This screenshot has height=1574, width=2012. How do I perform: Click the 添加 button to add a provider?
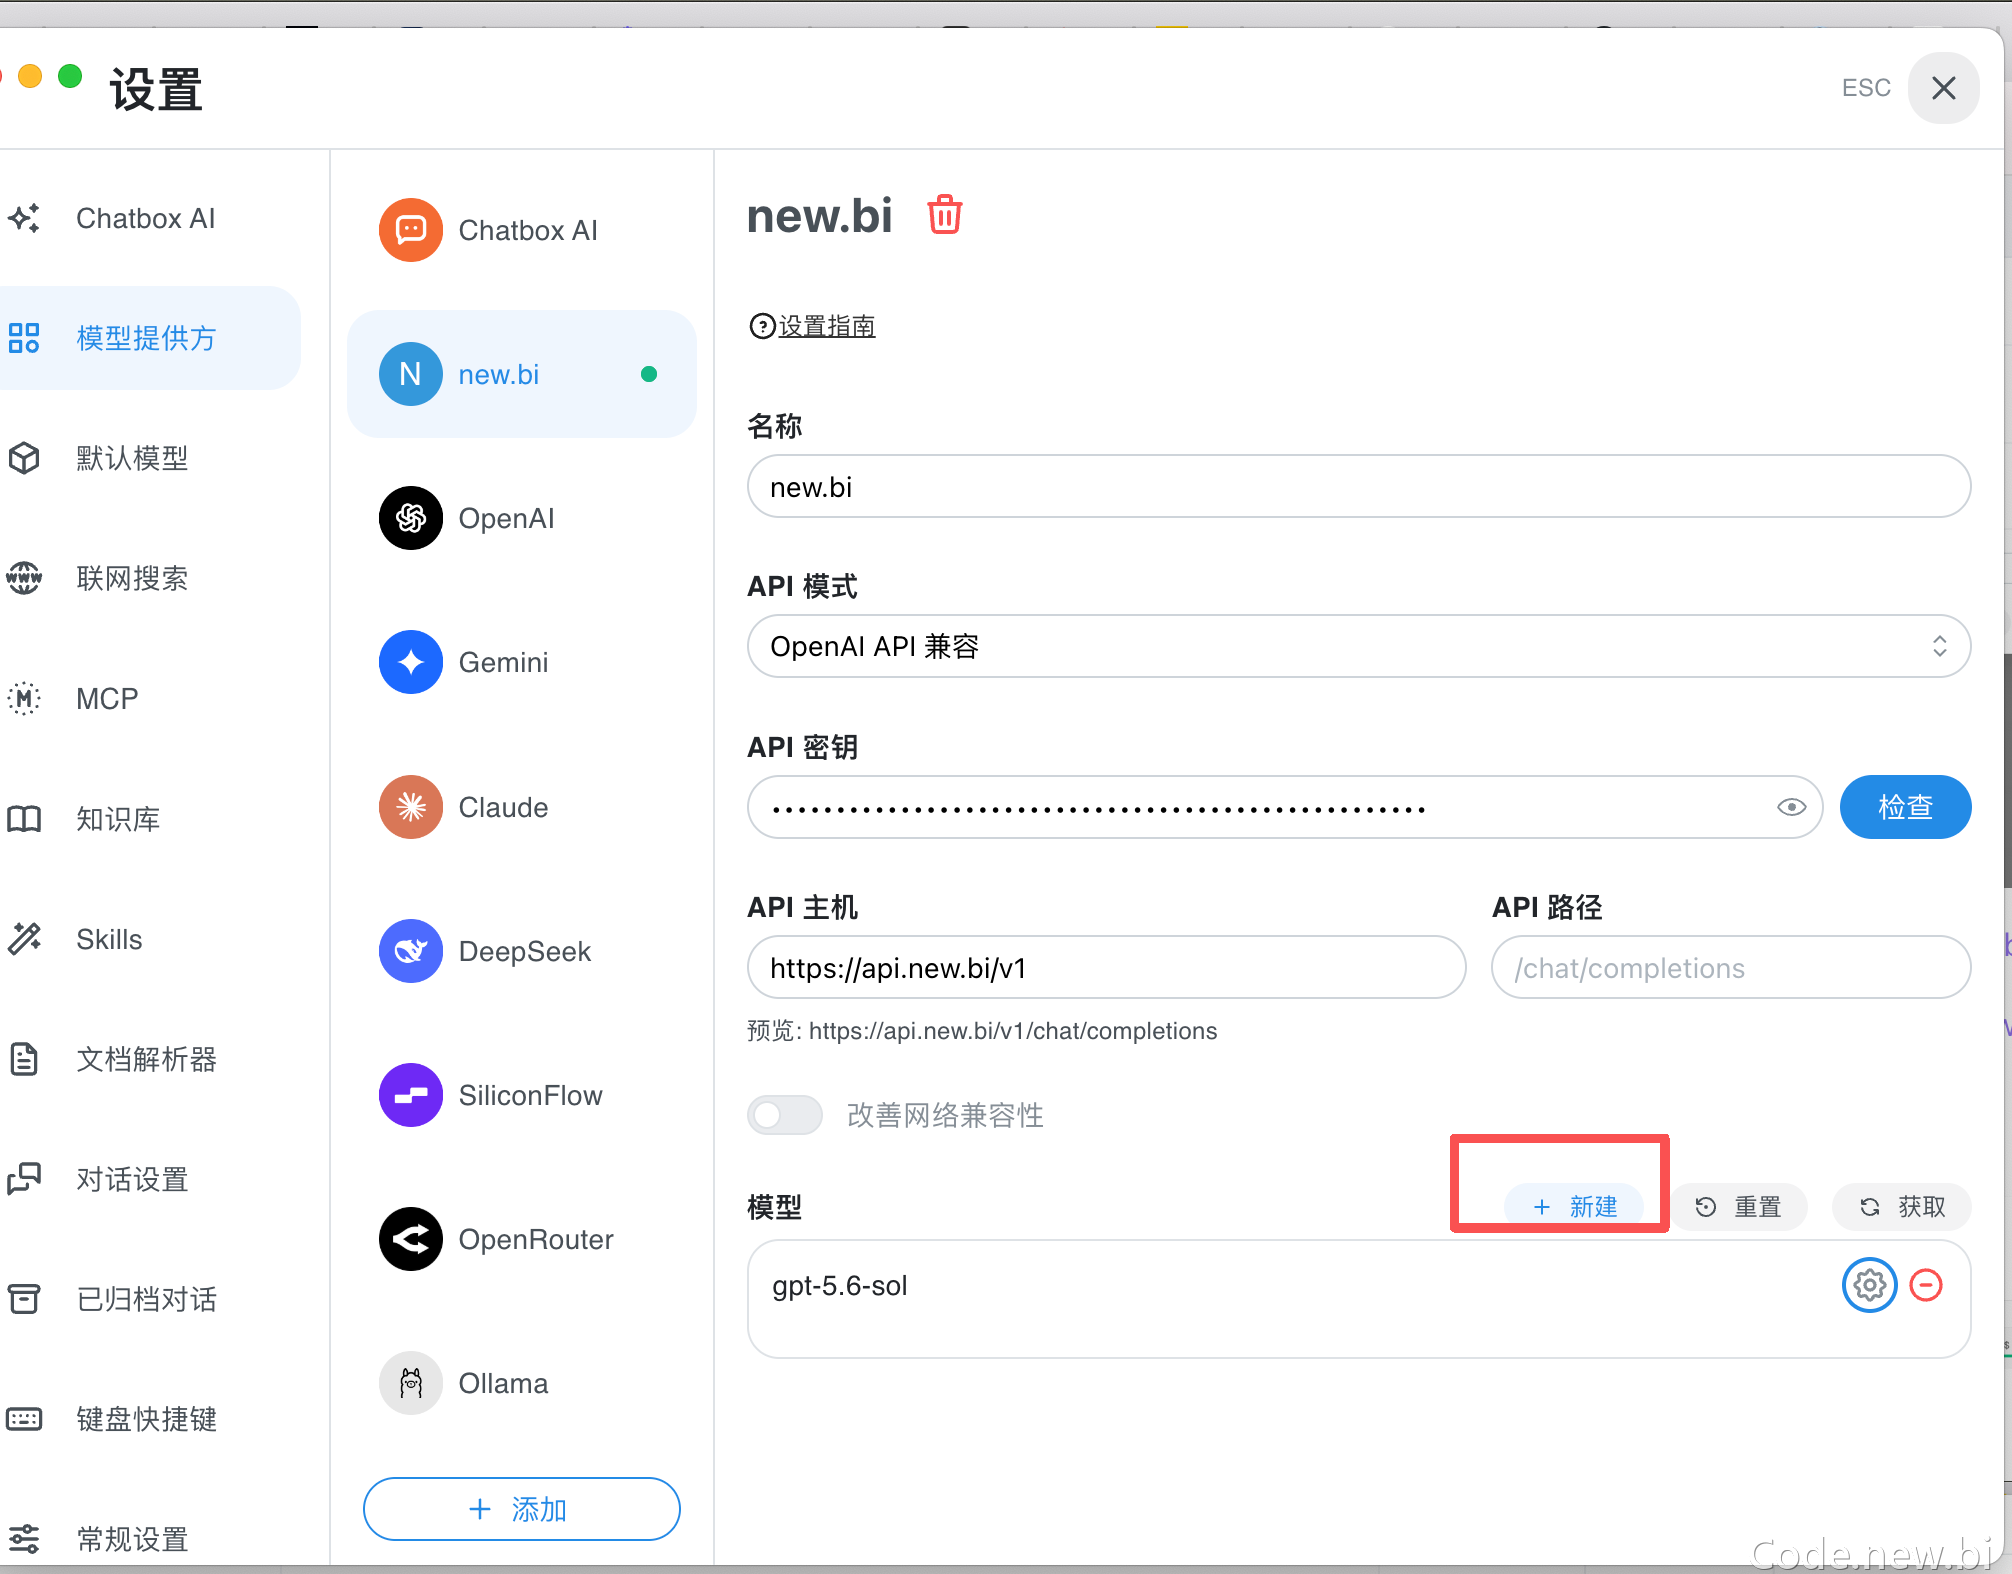pyautogui.click(x=522, y=1509)
